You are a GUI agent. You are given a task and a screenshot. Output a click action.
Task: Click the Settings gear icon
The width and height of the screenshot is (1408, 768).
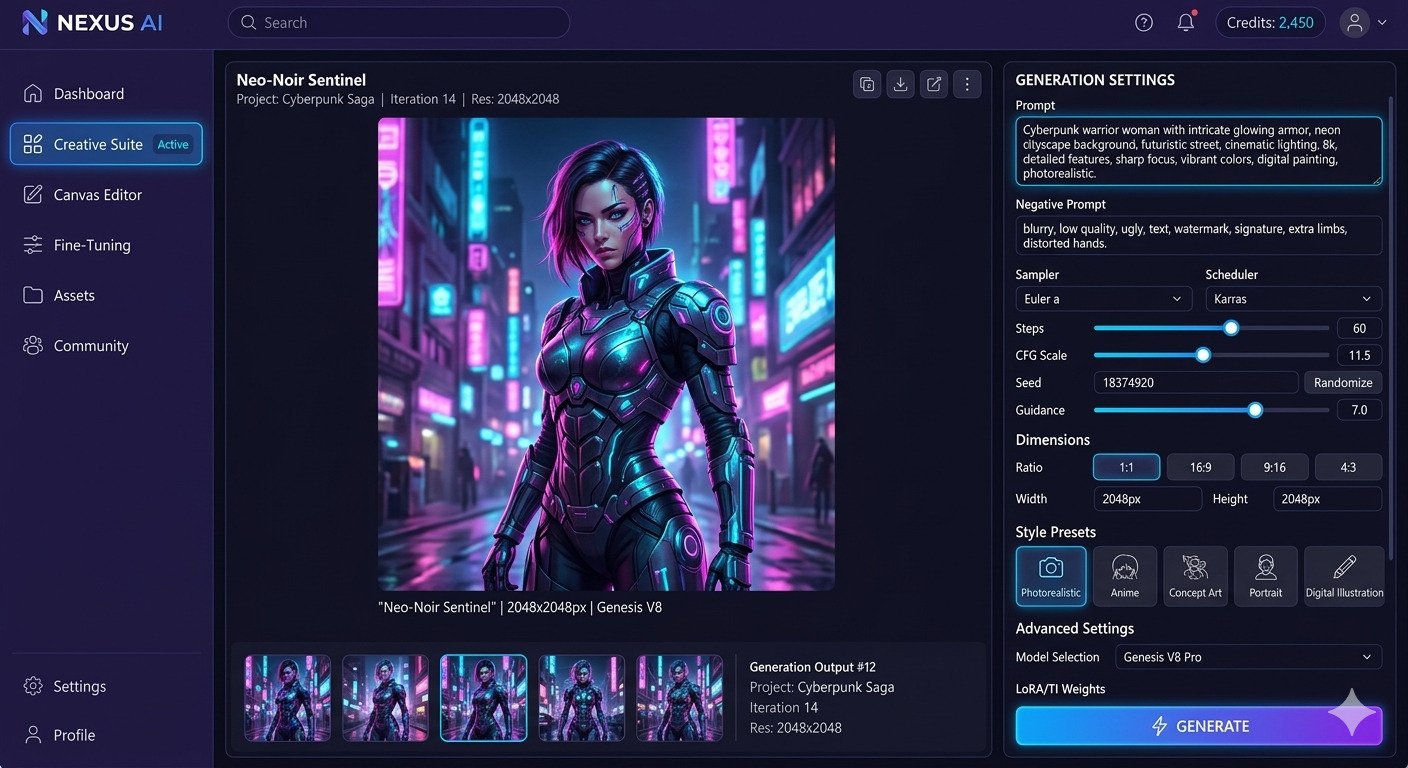tap(33, 686)
